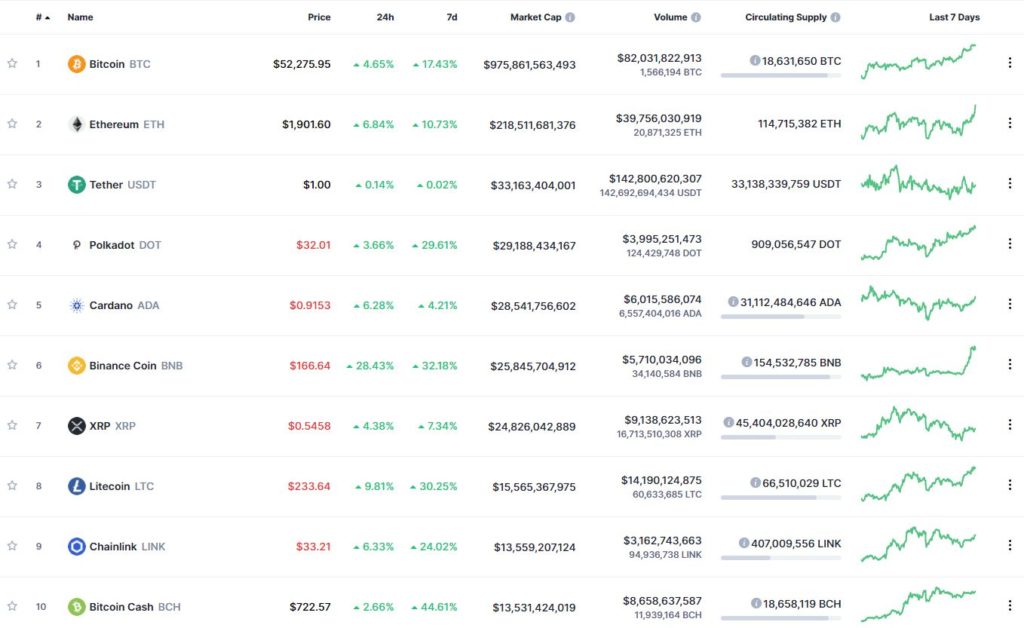This screenshot has height=628, width=1024.
Task: Click the Cardano coin logo
Action: (76, 305)
